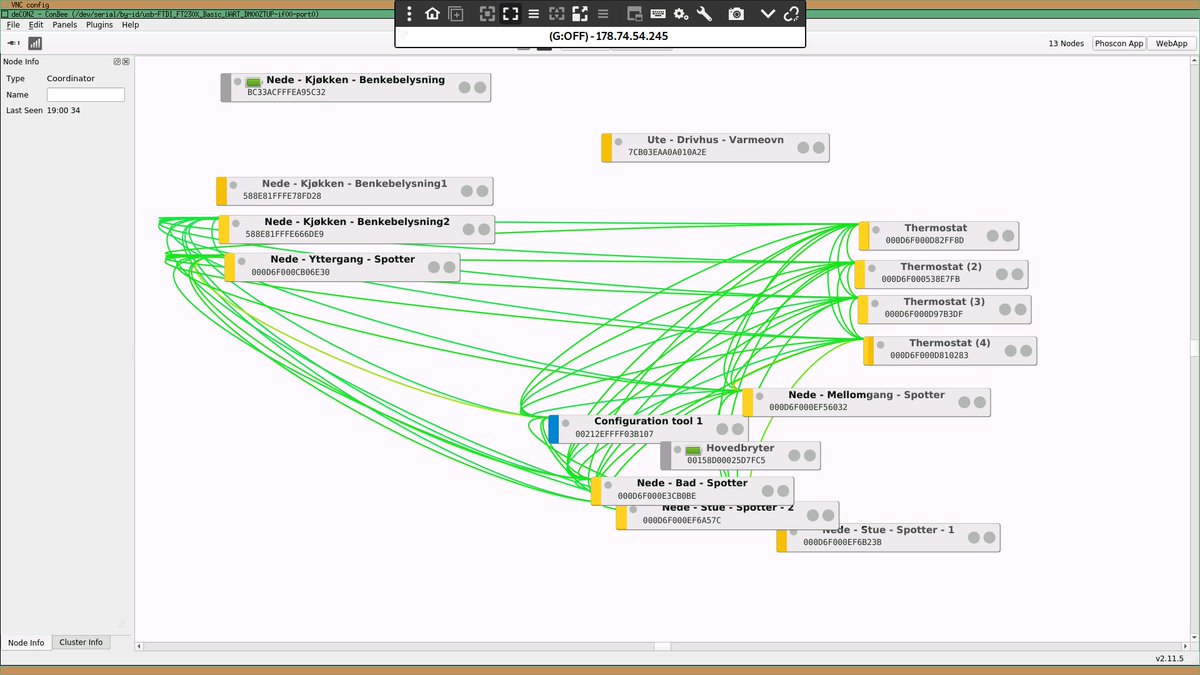Click blue color bar of Configuration tool 1
The height and width of the screenshot is (675, 1200).
553,429
